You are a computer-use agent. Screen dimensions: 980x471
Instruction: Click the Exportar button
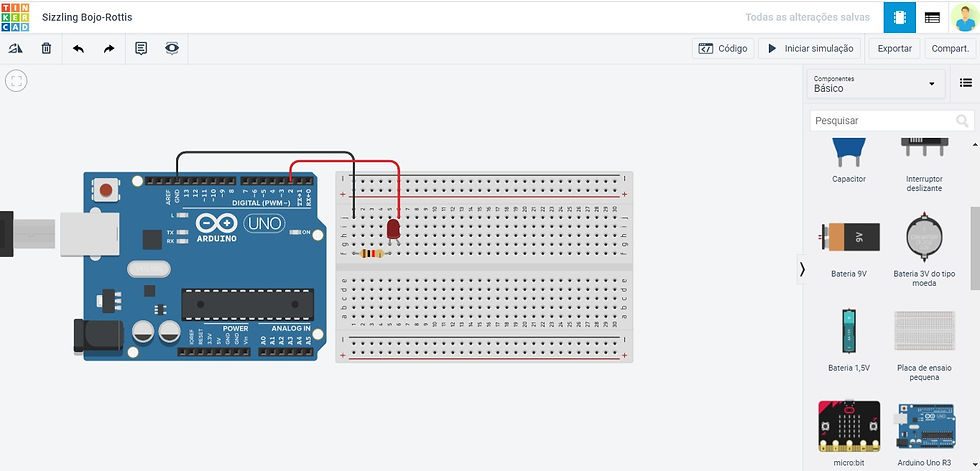(x=894, y=48)
